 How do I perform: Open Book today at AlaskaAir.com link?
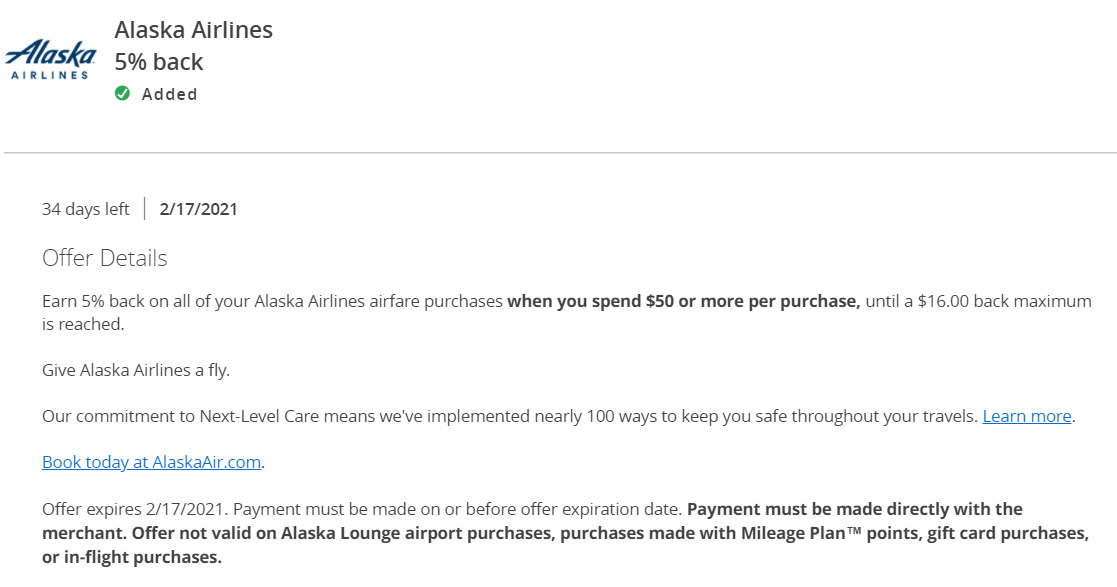pyautogui.click(x=151, y=462)
